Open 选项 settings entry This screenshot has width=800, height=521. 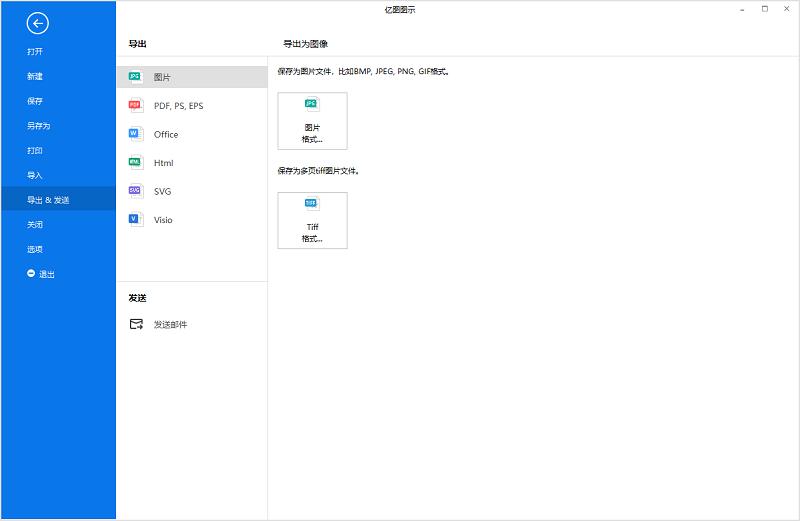click(x=36, y=249)
